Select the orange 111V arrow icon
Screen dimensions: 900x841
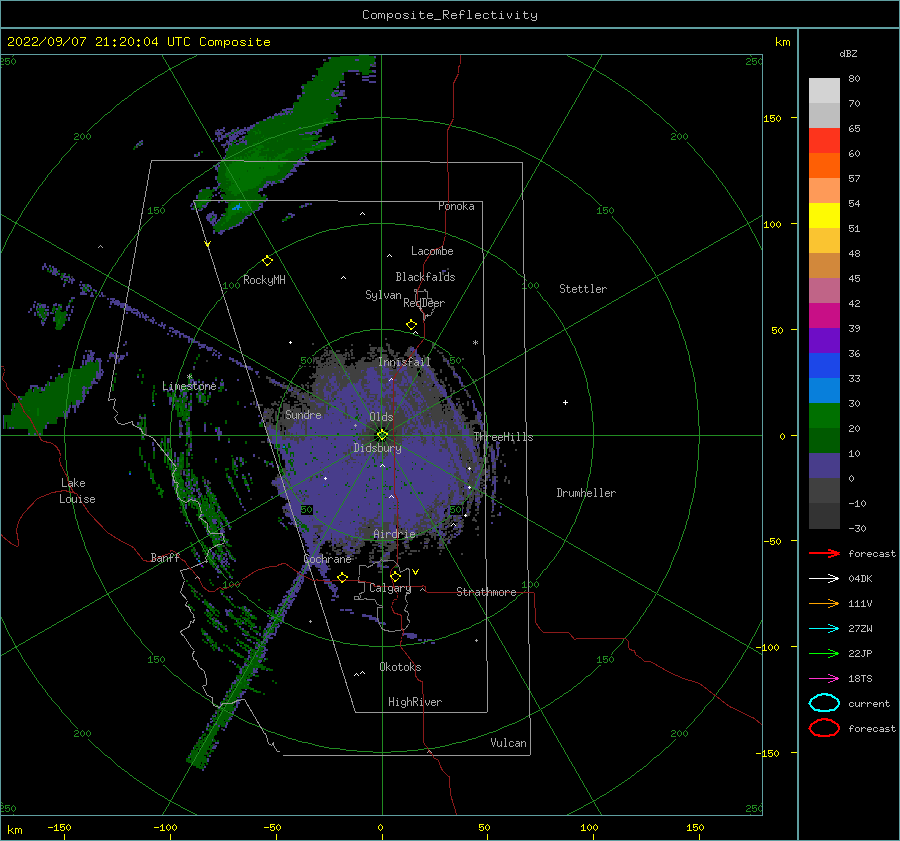coord(824,603)
